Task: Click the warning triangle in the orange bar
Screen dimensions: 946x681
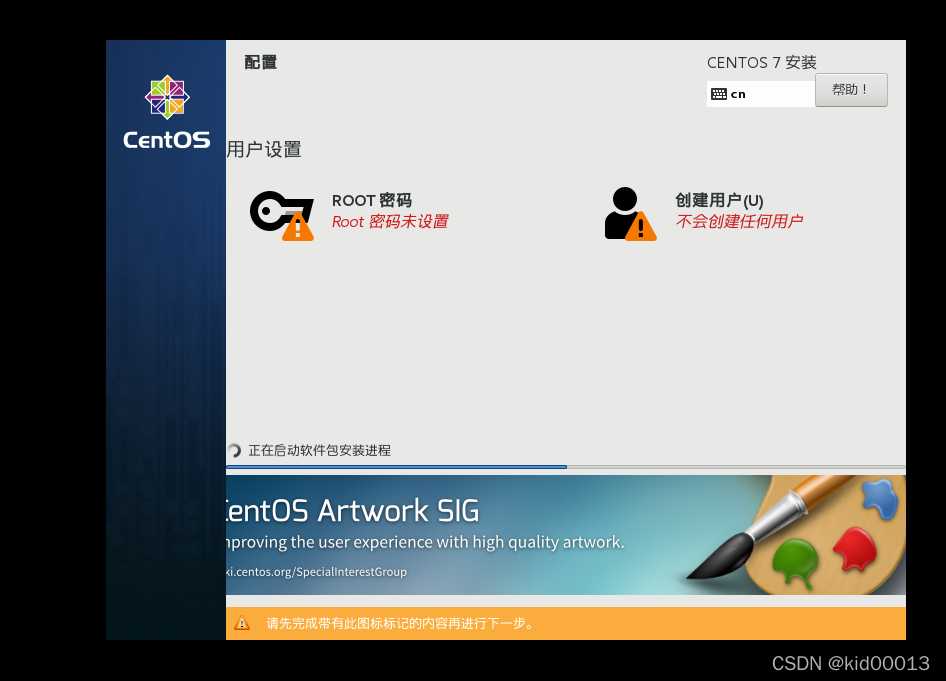Action: [x=242, y=623]
